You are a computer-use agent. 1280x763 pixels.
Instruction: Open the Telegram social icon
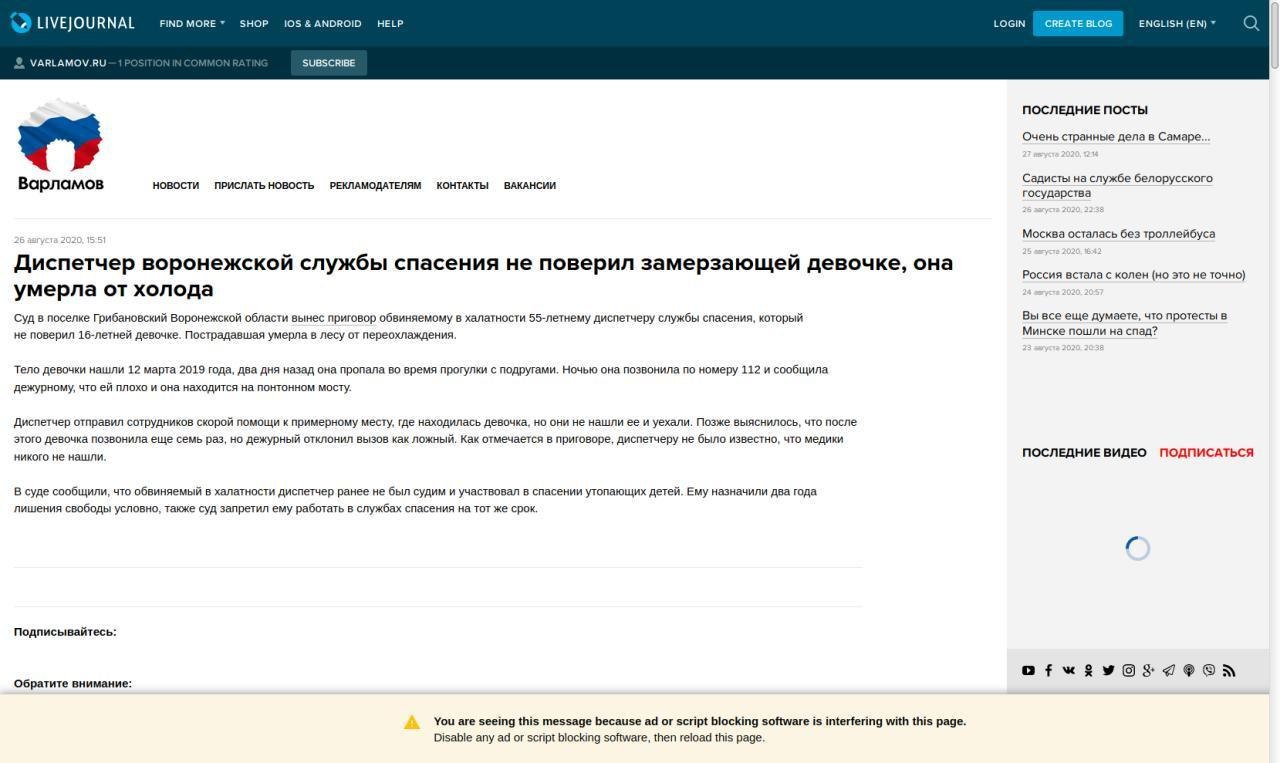(x=1168, y=670)
